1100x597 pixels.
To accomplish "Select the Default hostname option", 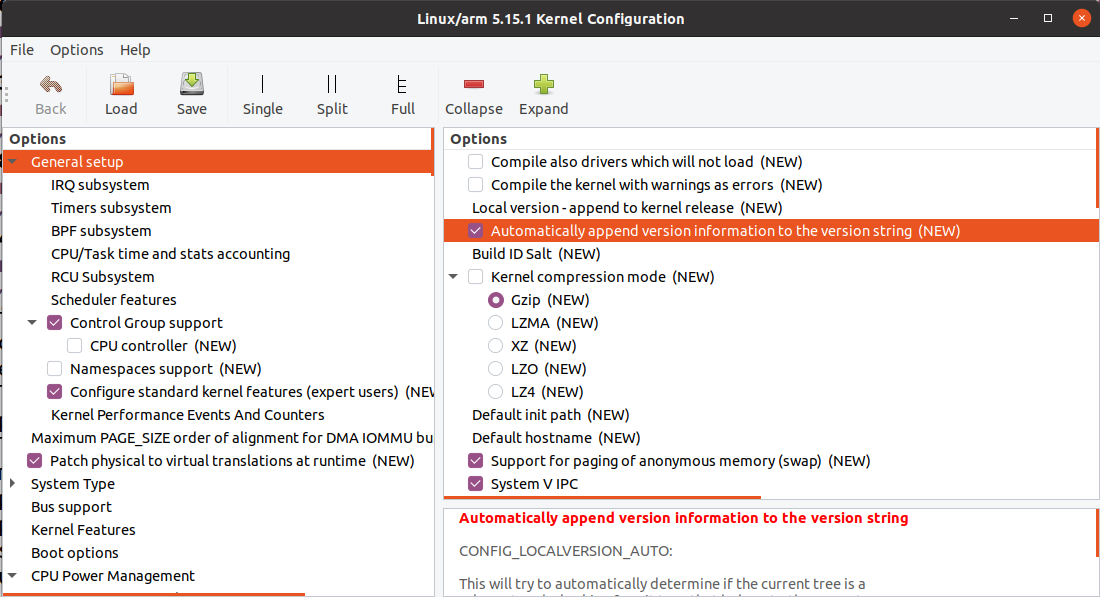I will (556, 438).
